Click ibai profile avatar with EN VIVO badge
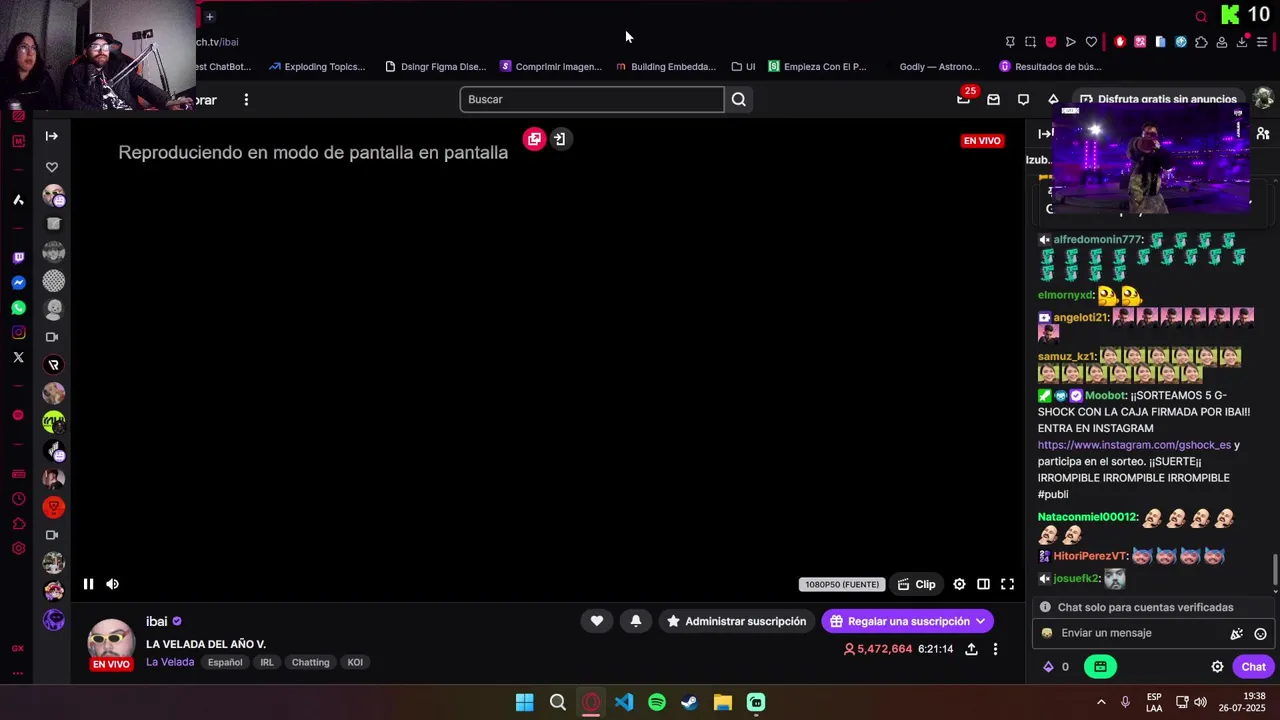This screenshot has width=1280, height=720. (x=111, y=645)
